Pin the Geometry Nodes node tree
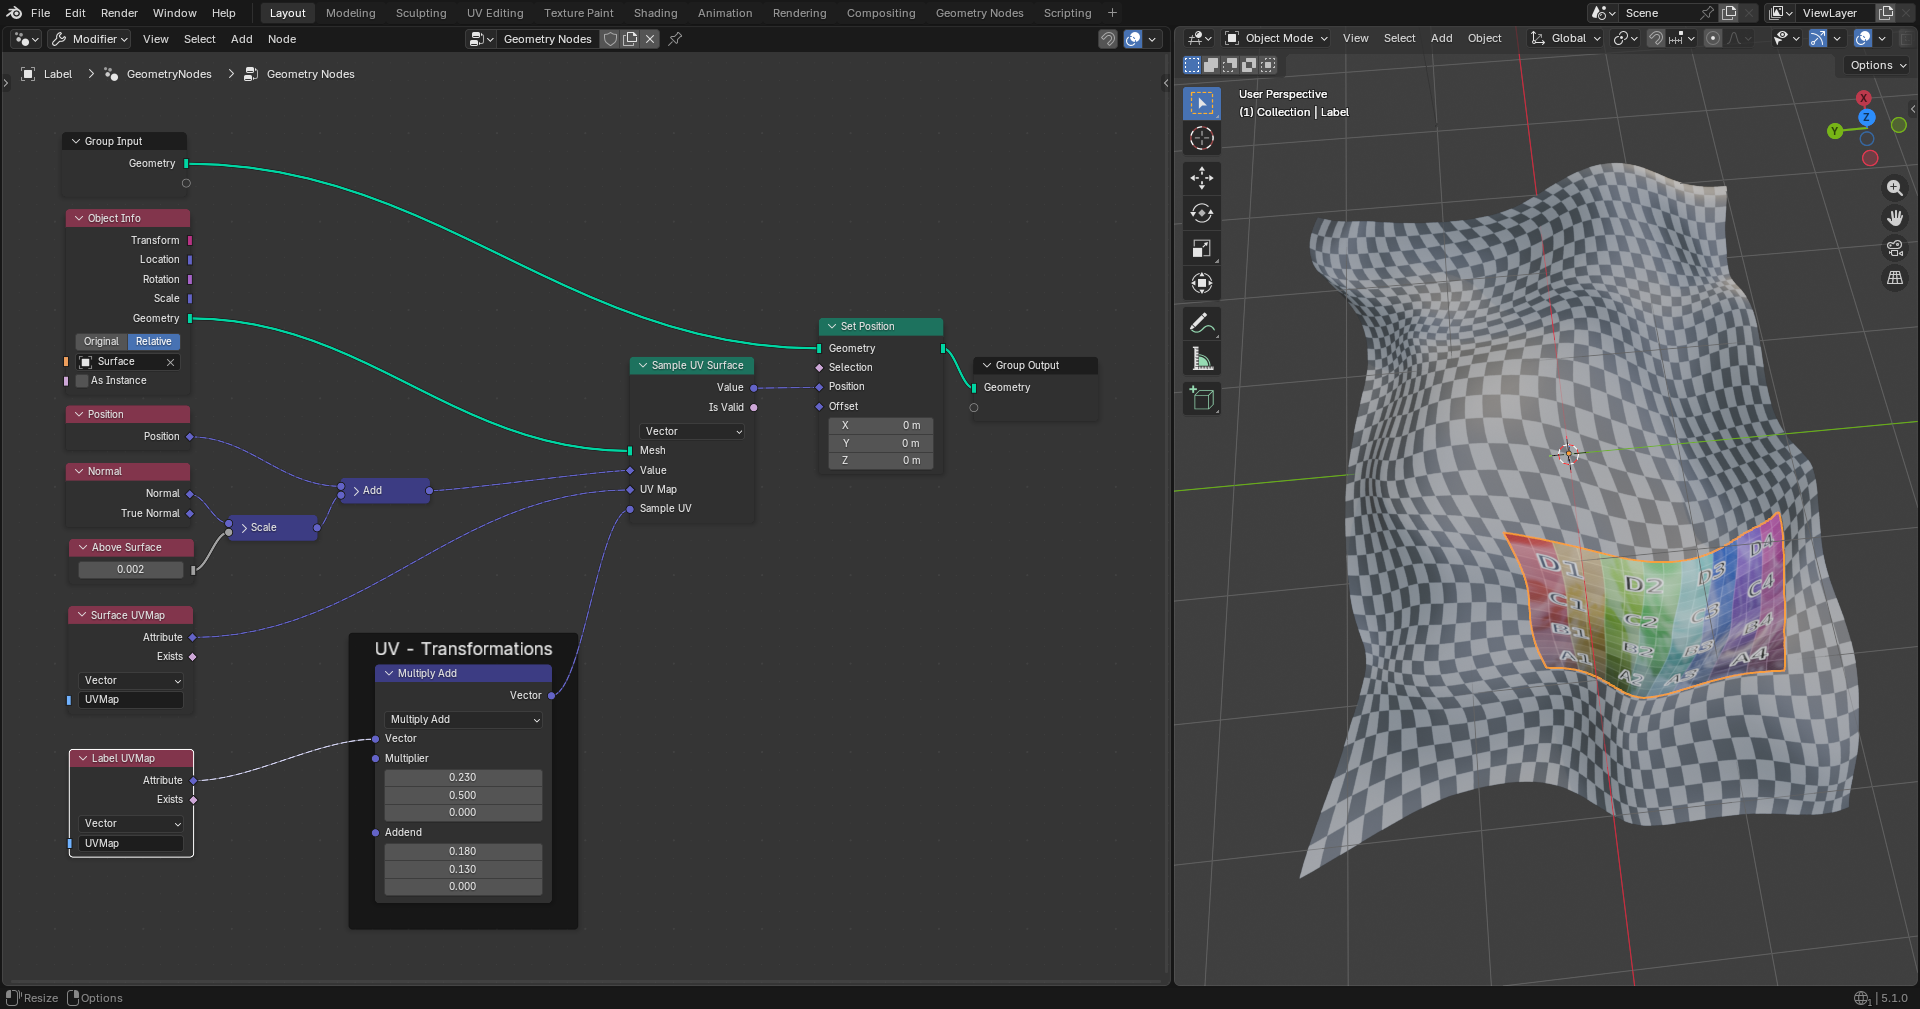This screenshot has height=1009, width=1920. coord(675,39)
